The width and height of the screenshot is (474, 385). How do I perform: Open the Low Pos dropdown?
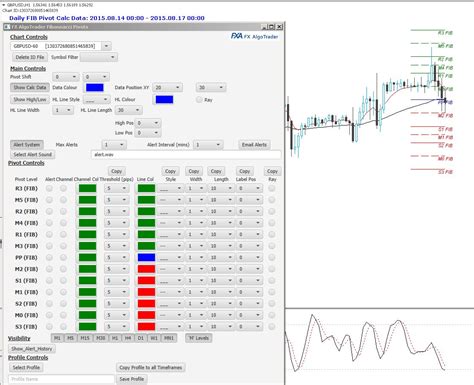click(x=148, y=133)
